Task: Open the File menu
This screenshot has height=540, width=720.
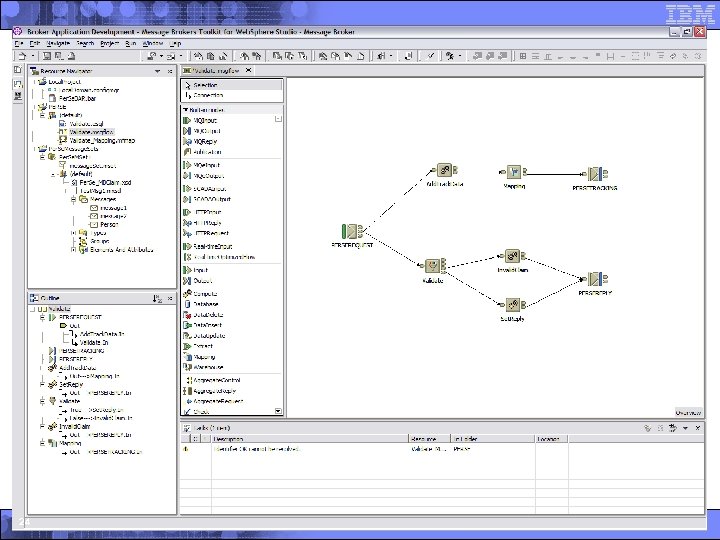Action: tap(18, 43)
